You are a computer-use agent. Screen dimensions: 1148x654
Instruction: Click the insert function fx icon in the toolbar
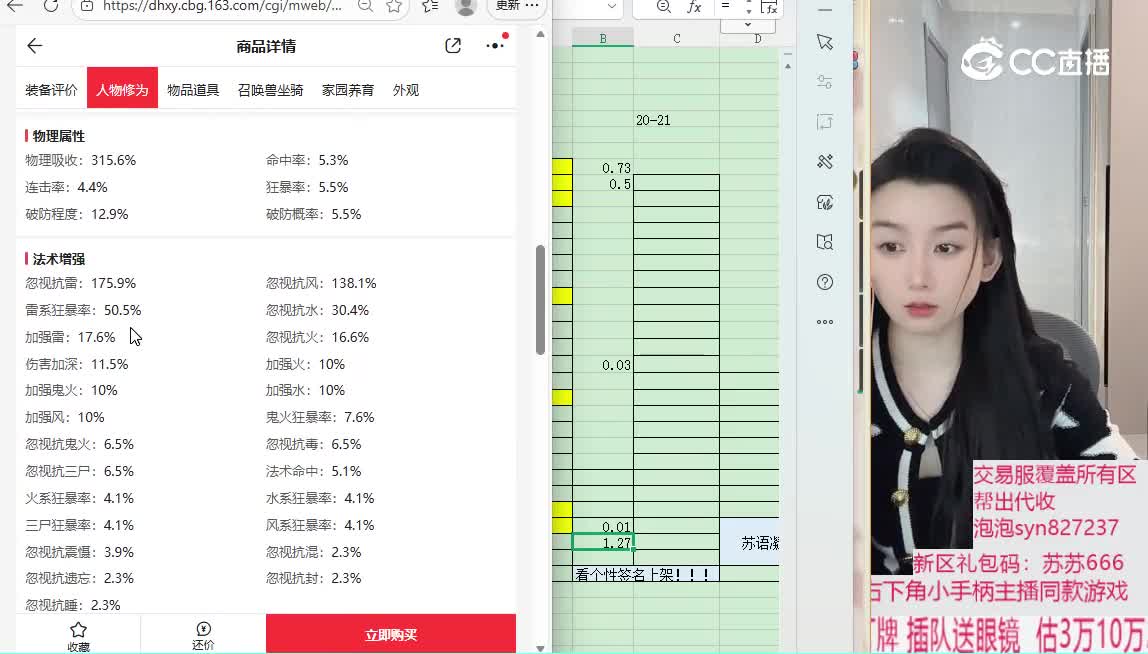693,7
